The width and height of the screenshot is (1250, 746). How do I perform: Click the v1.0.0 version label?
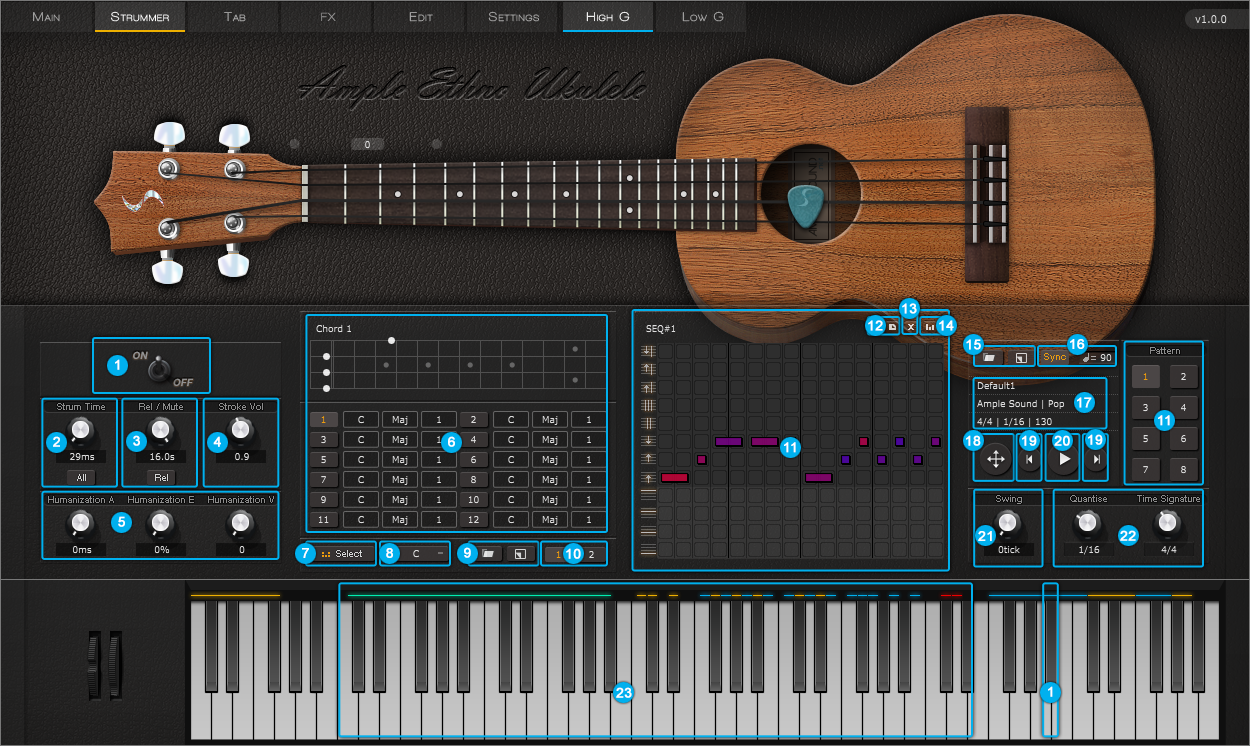[1212, 19]
